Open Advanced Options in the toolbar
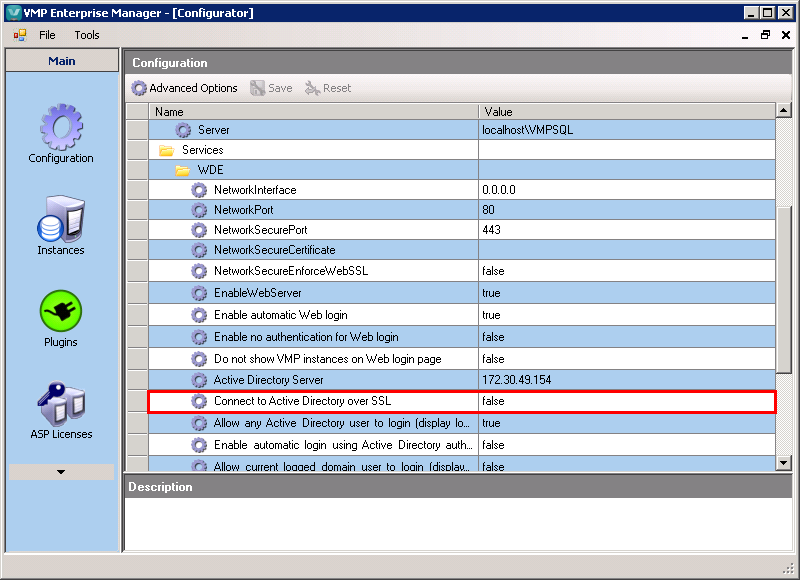The width and height of the screenshot is (800, 580). (x=185, y=88)
